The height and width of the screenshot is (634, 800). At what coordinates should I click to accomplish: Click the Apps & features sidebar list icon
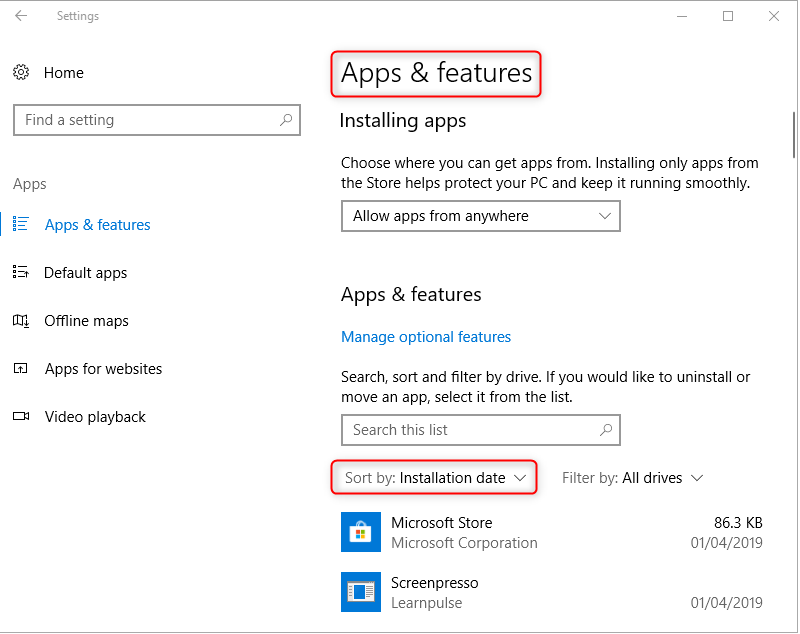tap(21, 225)
